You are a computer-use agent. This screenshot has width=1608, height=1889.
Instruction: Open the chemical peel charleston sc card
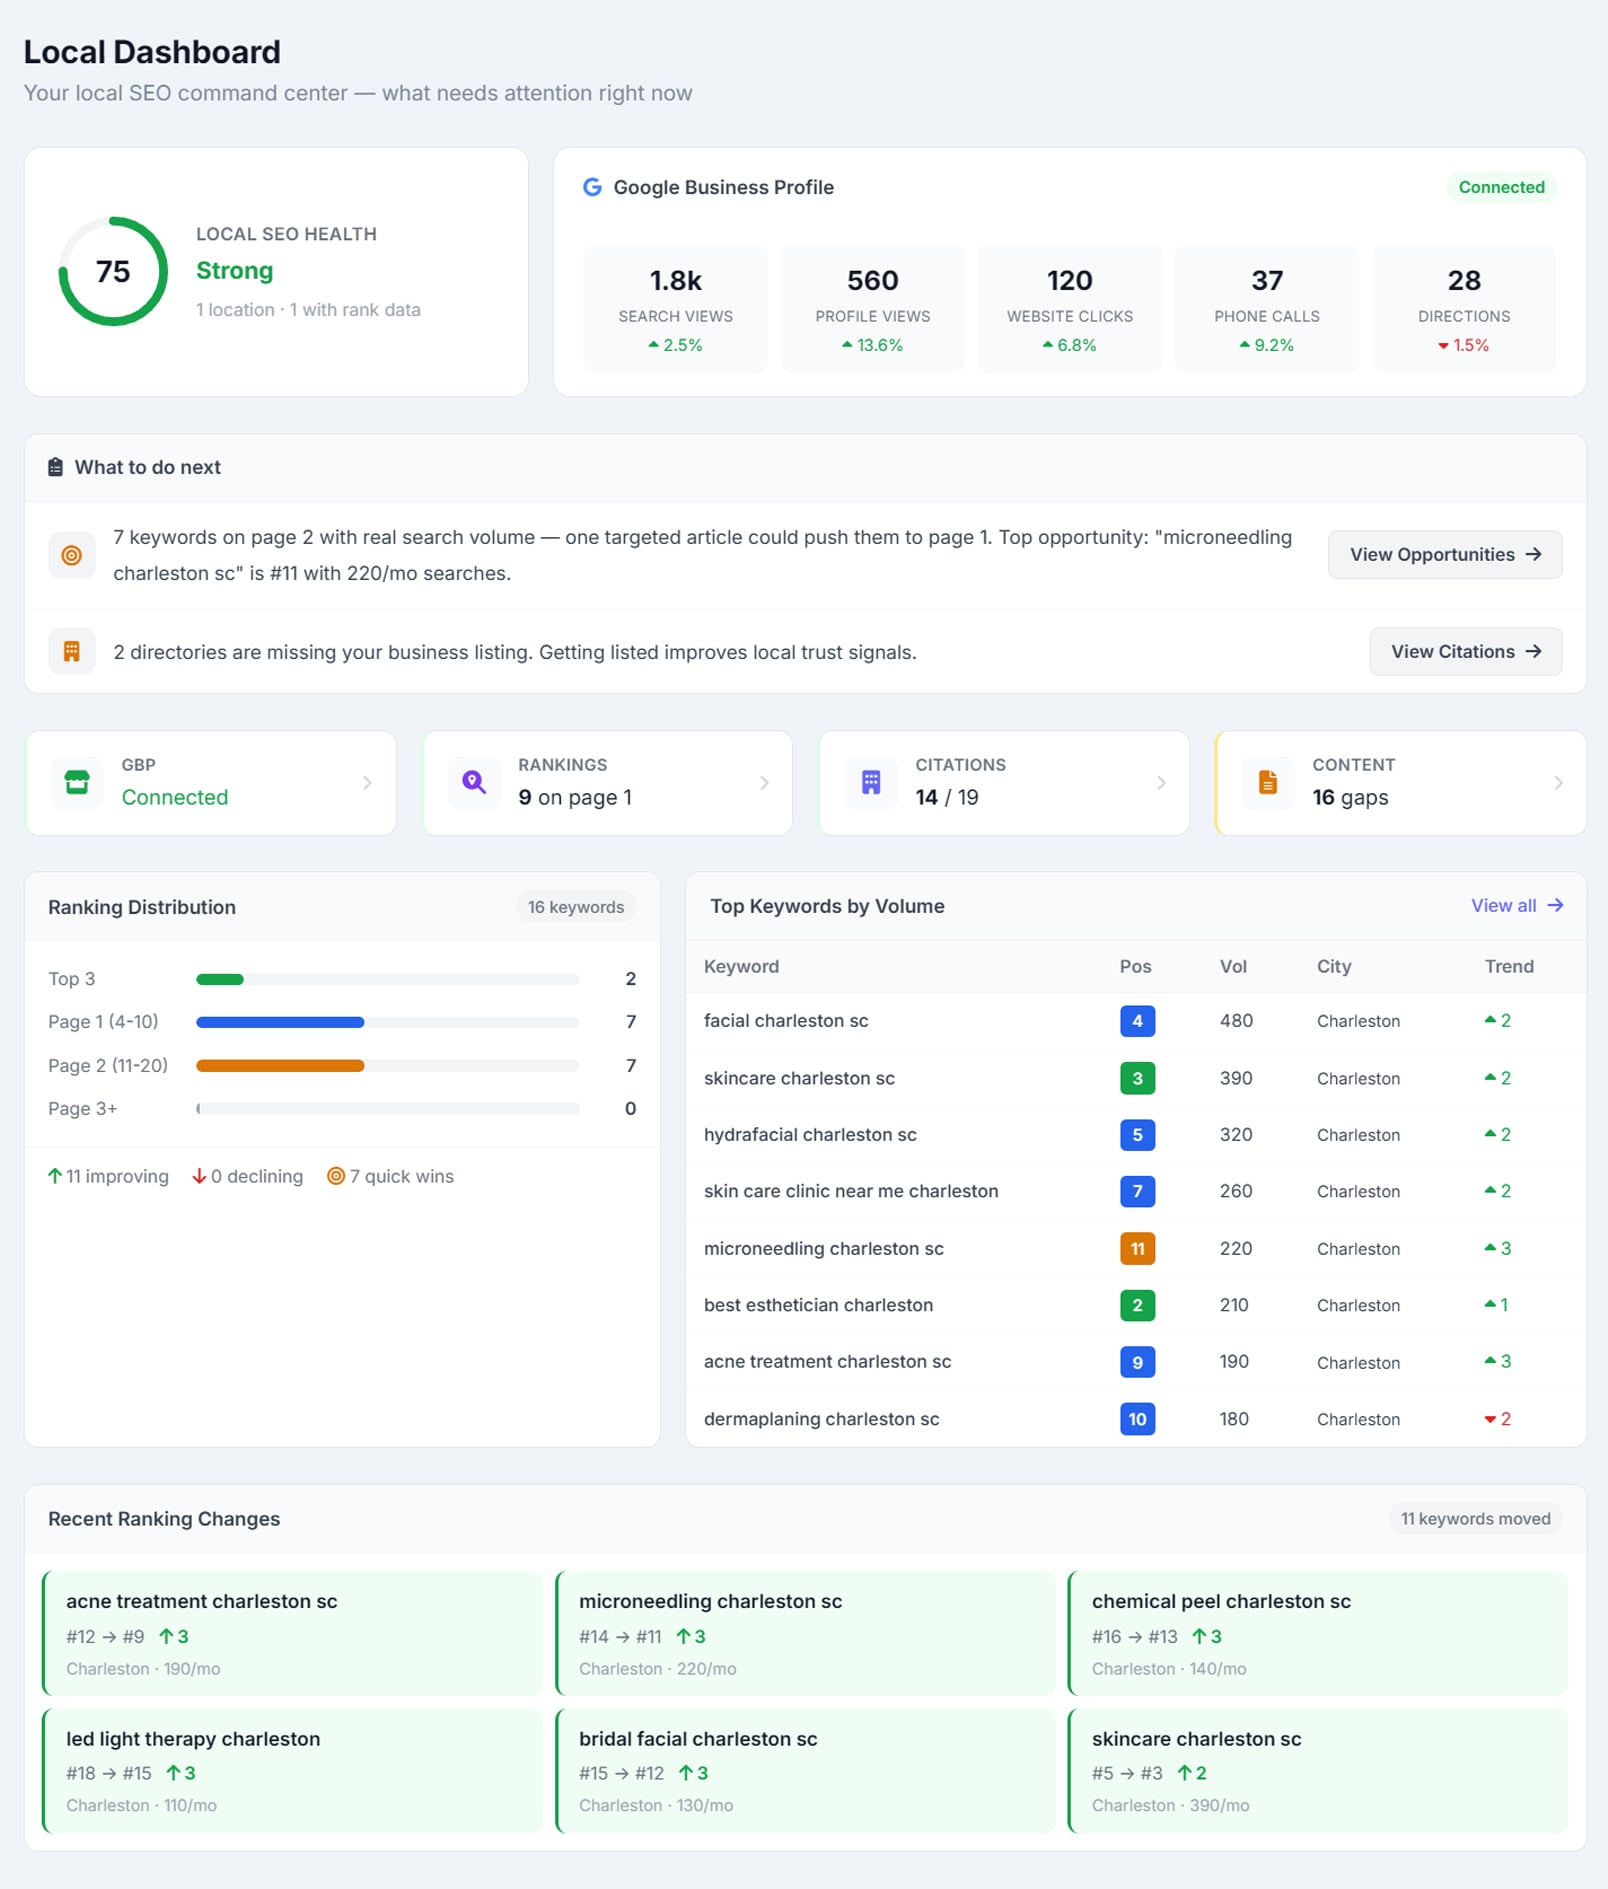[1318, 1633]
